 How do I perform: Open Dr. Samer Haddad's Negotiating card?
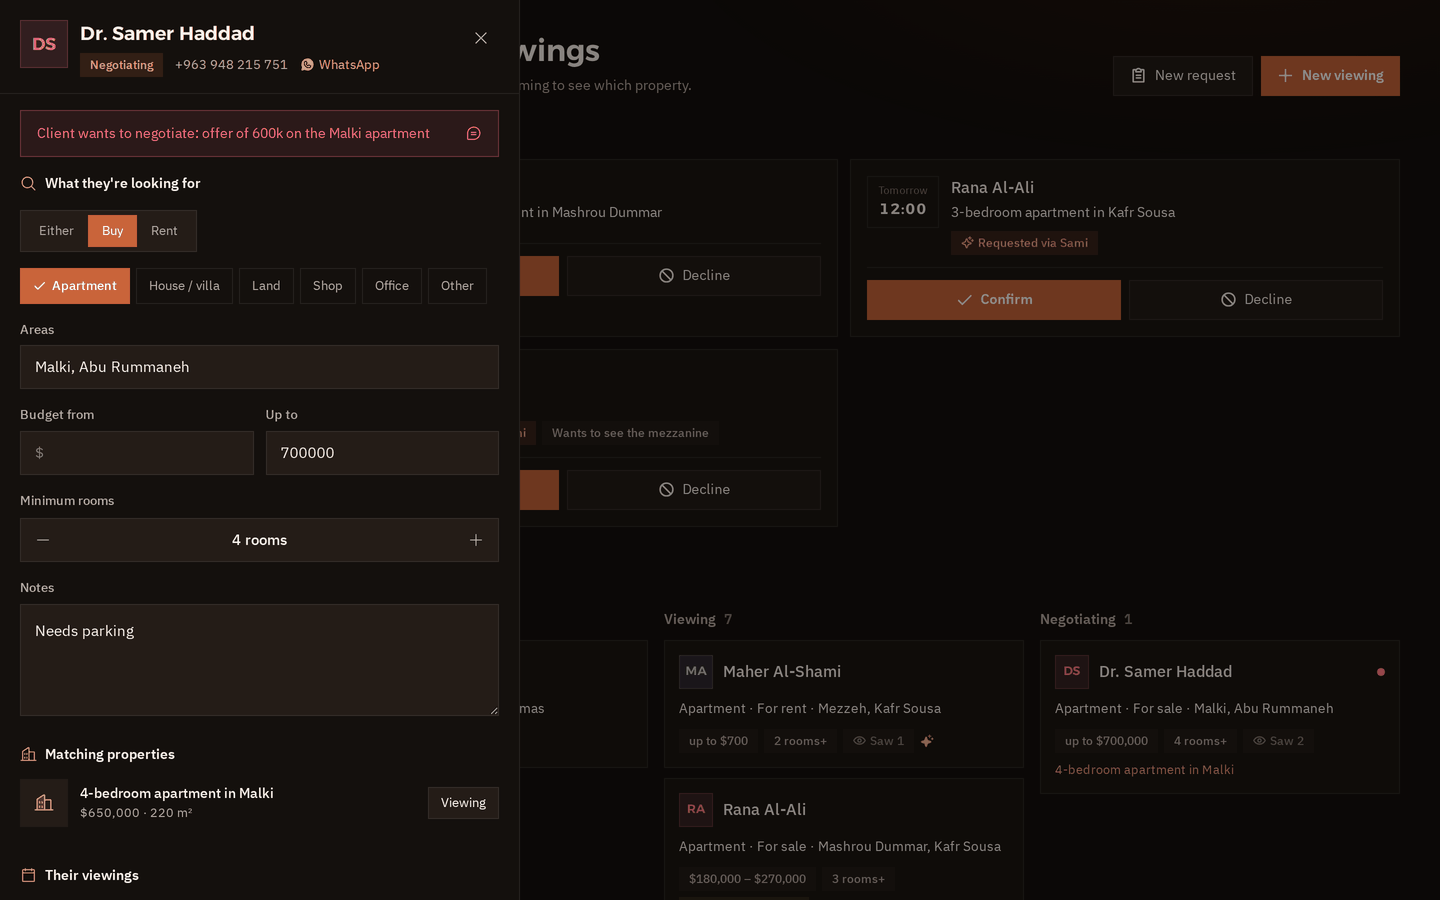coord(1220,717)
